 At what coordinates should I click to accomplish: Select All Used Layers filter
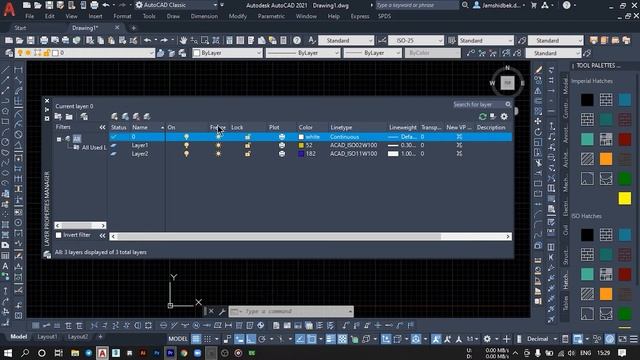click(93, 147)
